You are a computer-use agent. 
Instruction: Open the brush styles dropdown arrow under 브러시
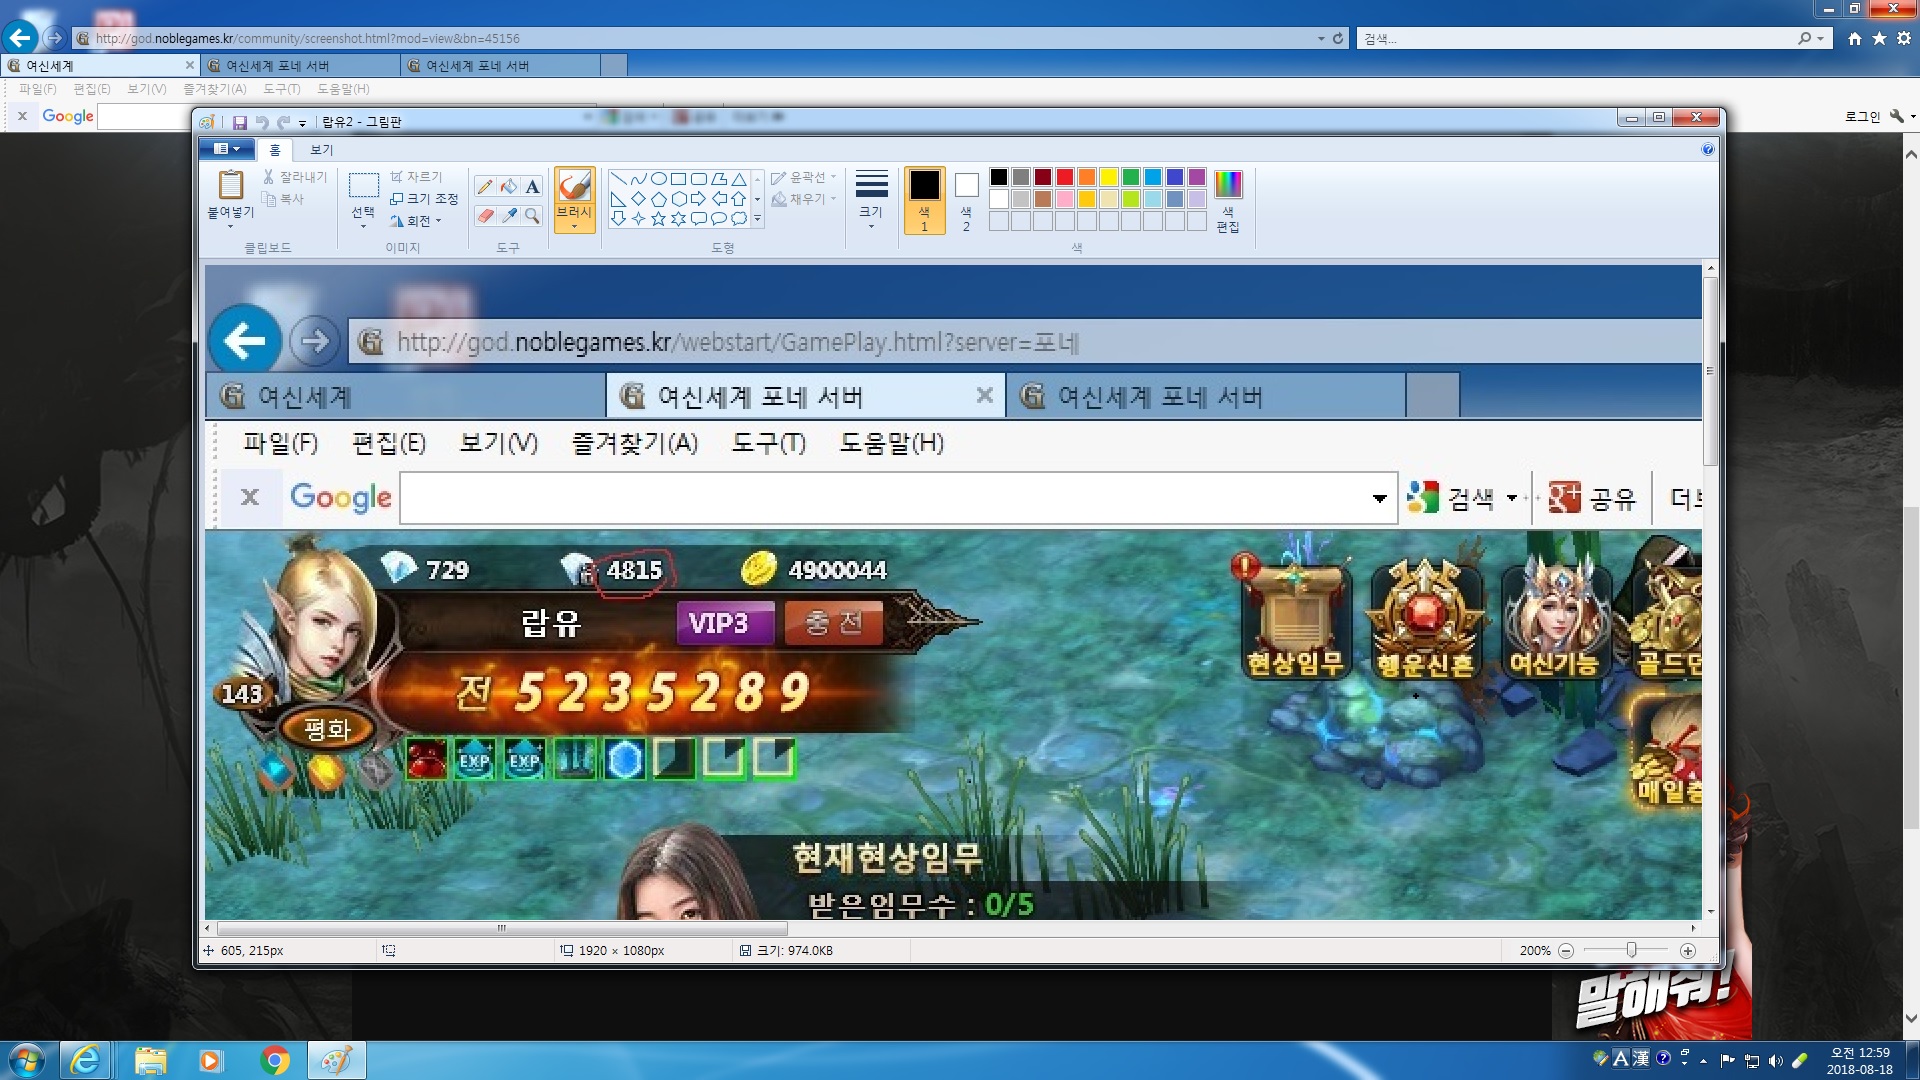tap(574, 227)
